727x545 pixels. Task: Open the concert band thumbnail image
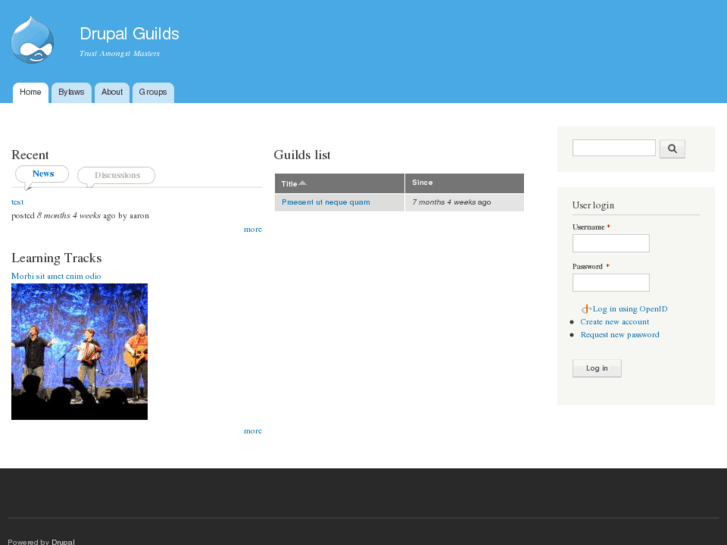click(79, 352)
